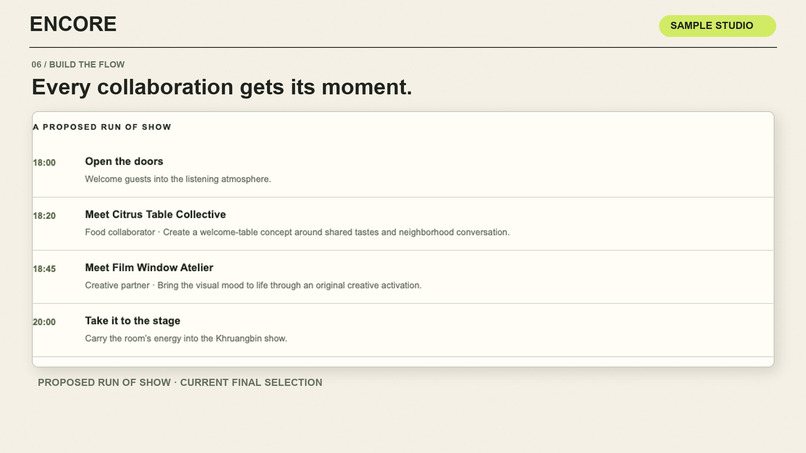Click the ENCORE logo text
806x453 pixels.
73,24
